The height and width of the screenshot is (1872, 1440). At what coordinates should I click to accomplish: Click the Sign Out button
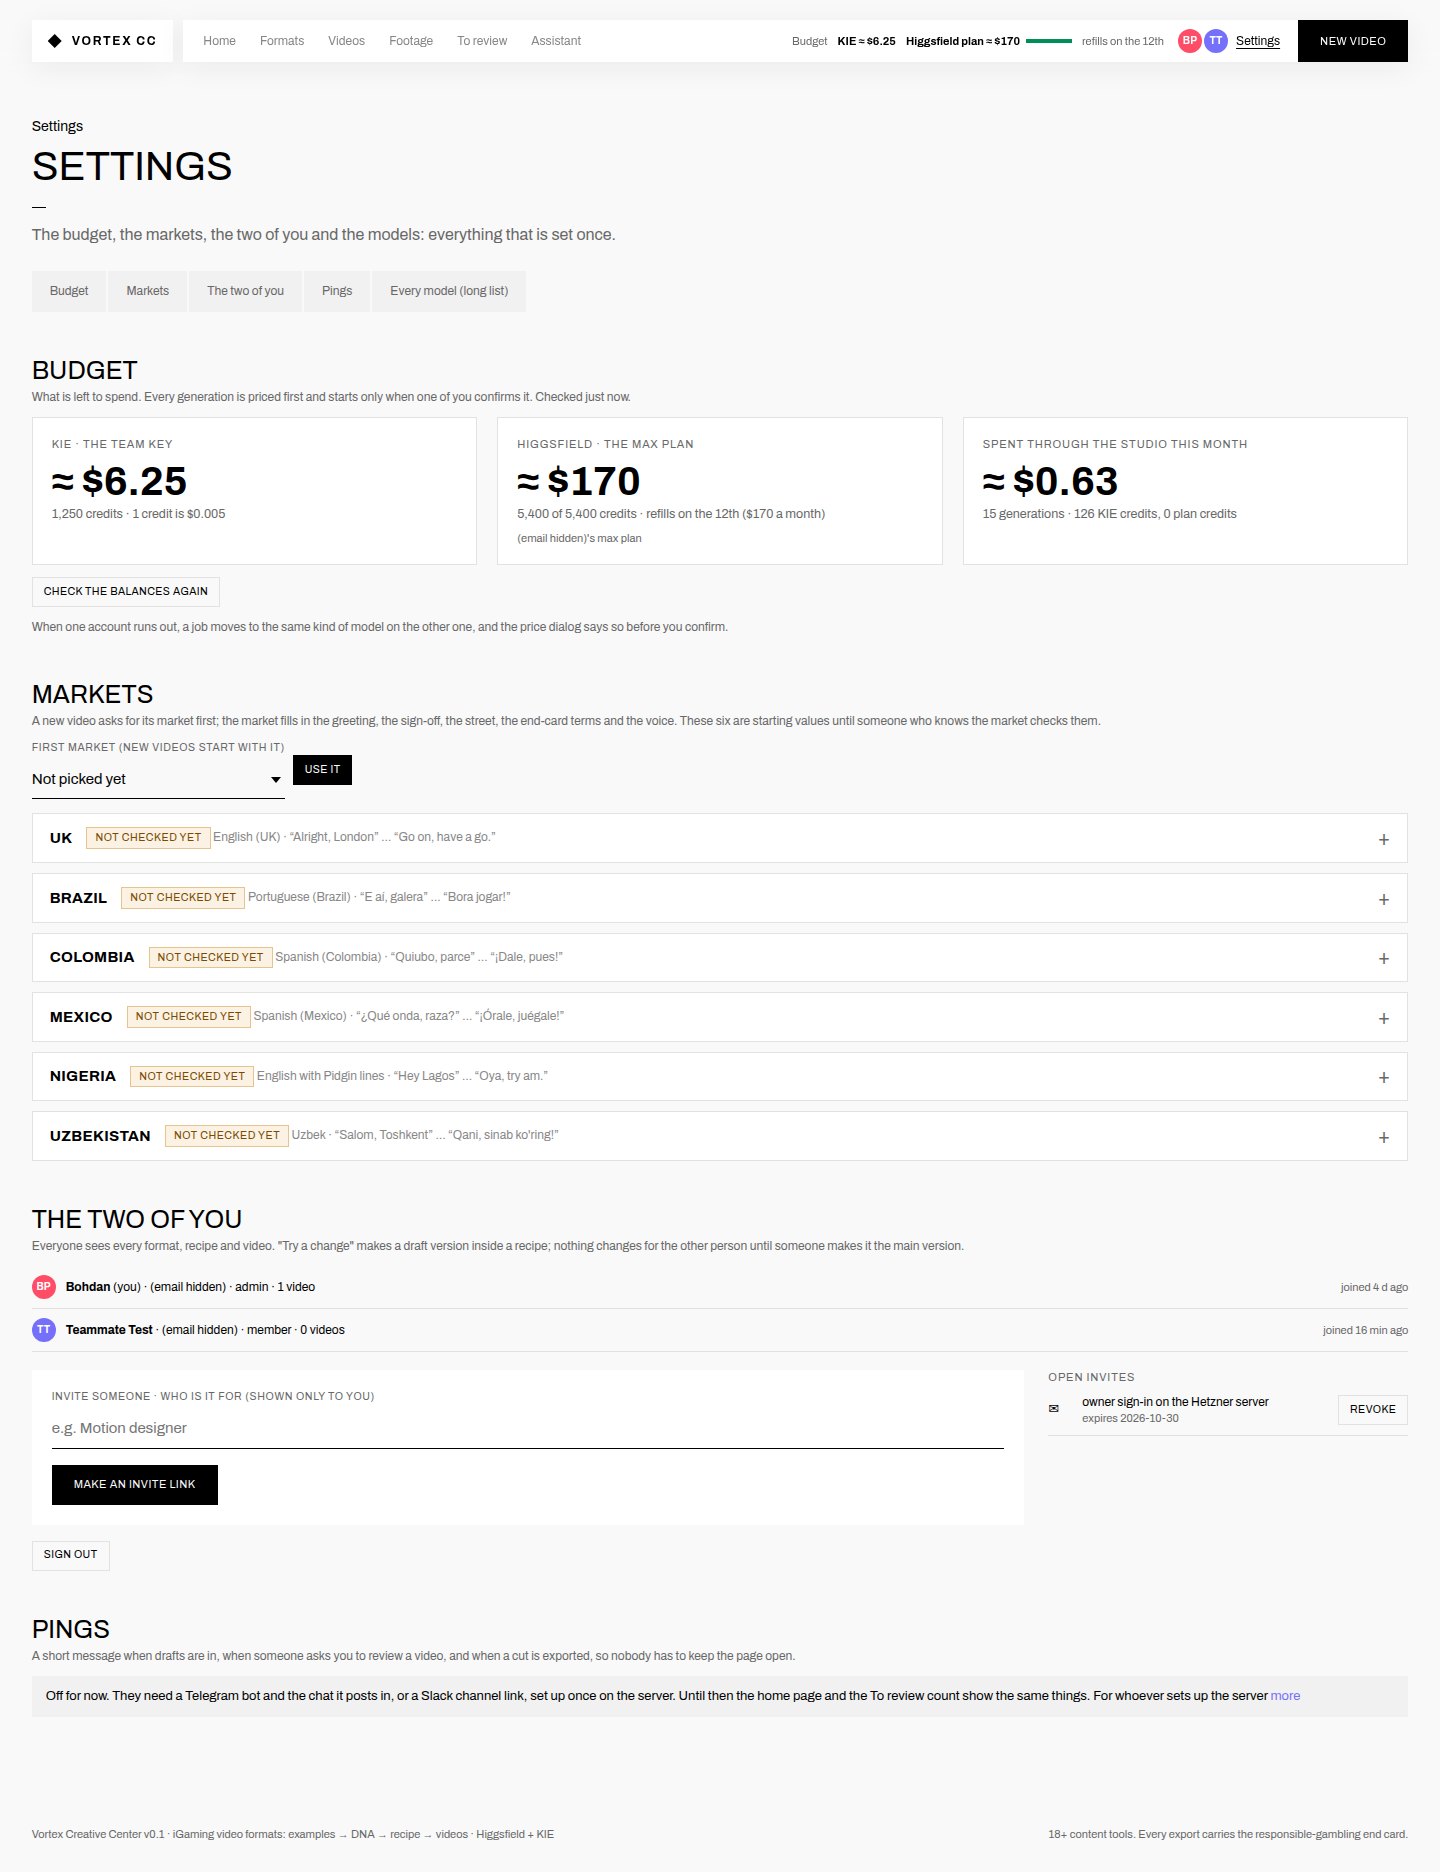coord(70,1555)
